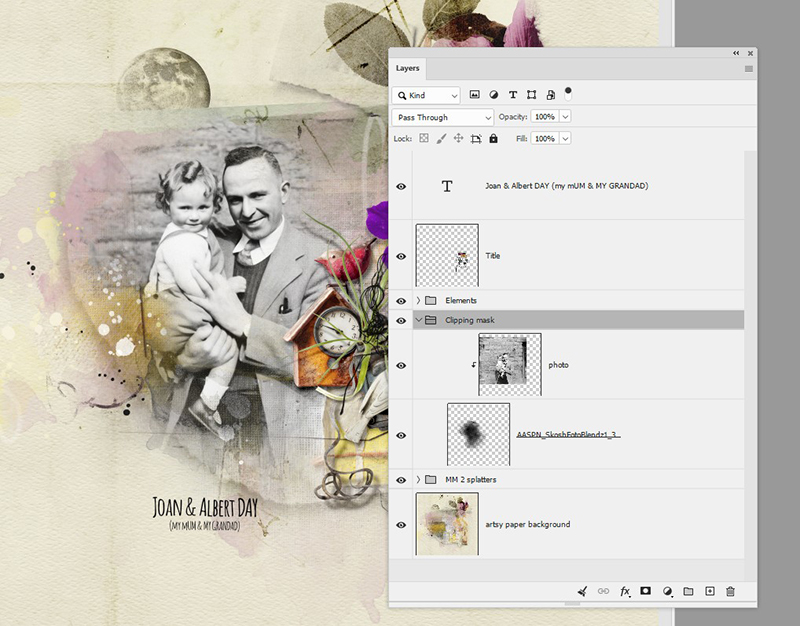The width and height of the screenshot is (800, 626).
Task: Click the 'Opacity:' label
Action: tap(513, 117)
